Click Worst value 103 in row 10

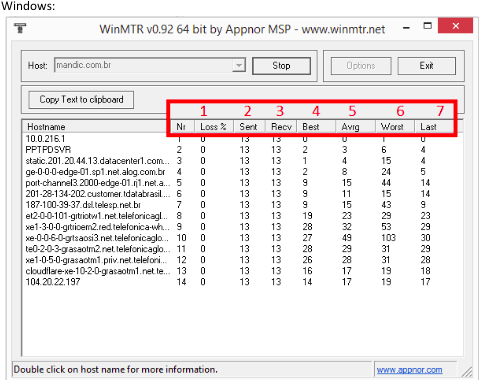(x=388, y=238)
